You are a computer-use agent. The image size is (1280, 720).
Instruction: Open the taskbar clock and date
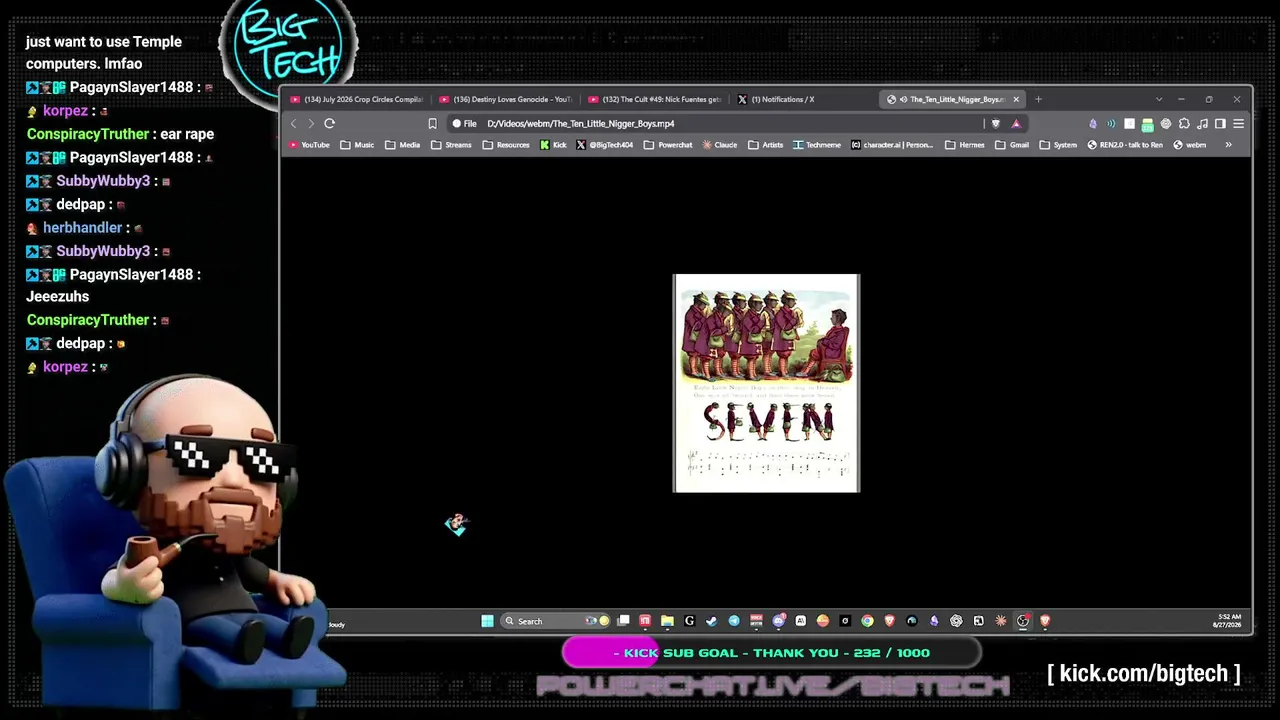tap(1227, 621)
